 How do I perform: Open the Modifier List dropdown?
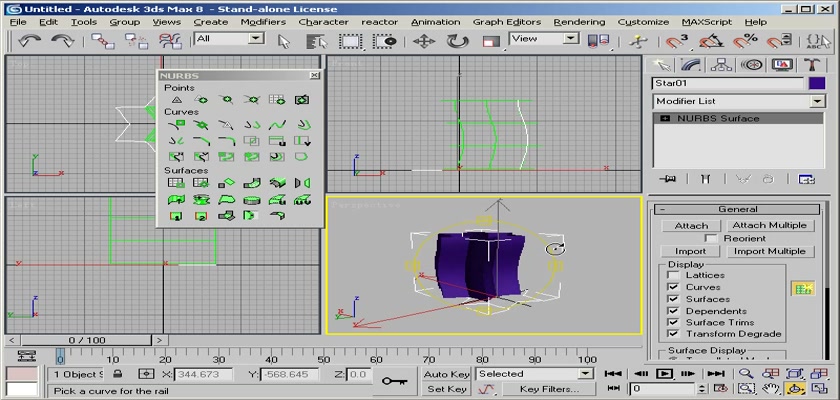817,101
